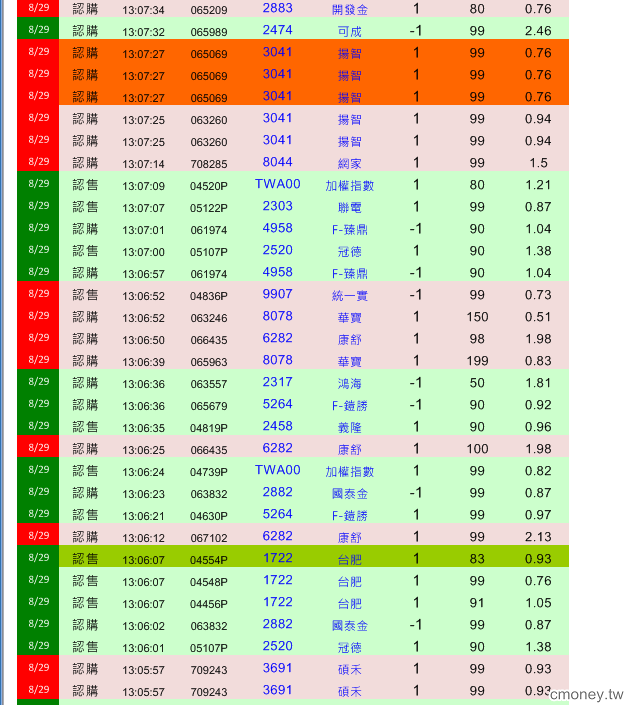The image size is (630, 705).
Task: Select warrant code 065209
Action: 209,10
